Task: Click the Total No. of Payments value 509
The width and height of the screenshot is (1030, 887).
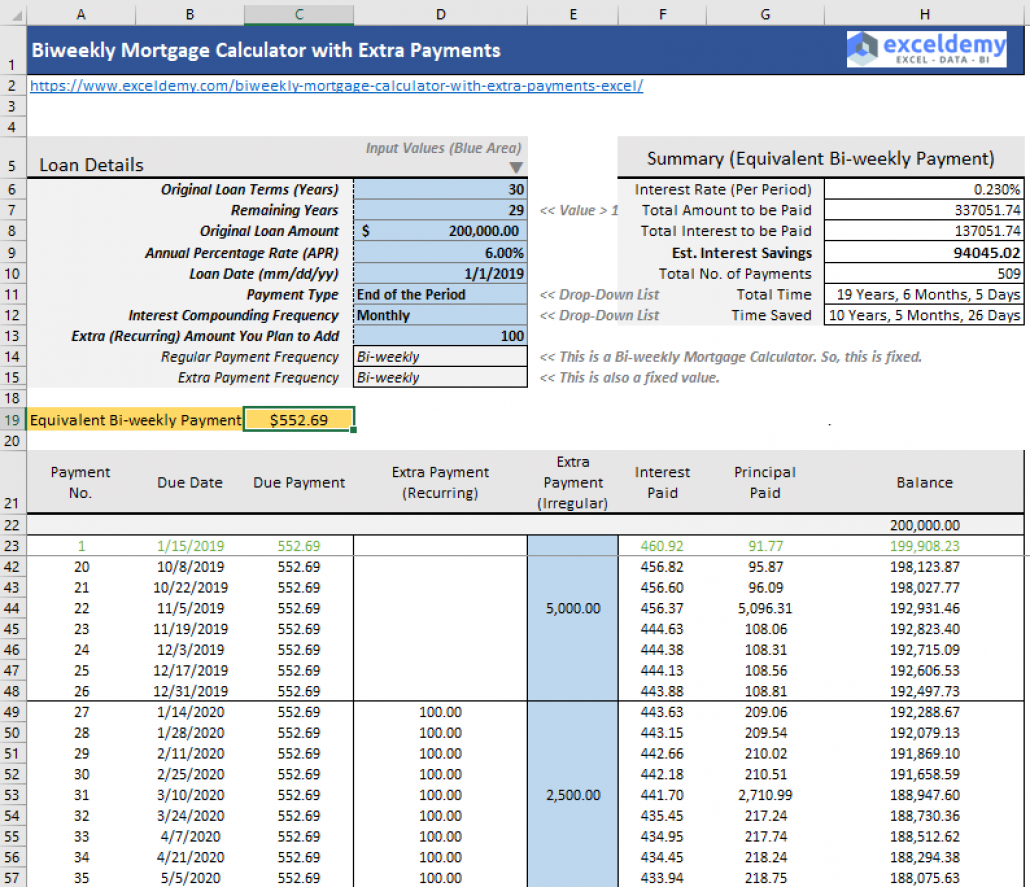Action: coord(924,273)
